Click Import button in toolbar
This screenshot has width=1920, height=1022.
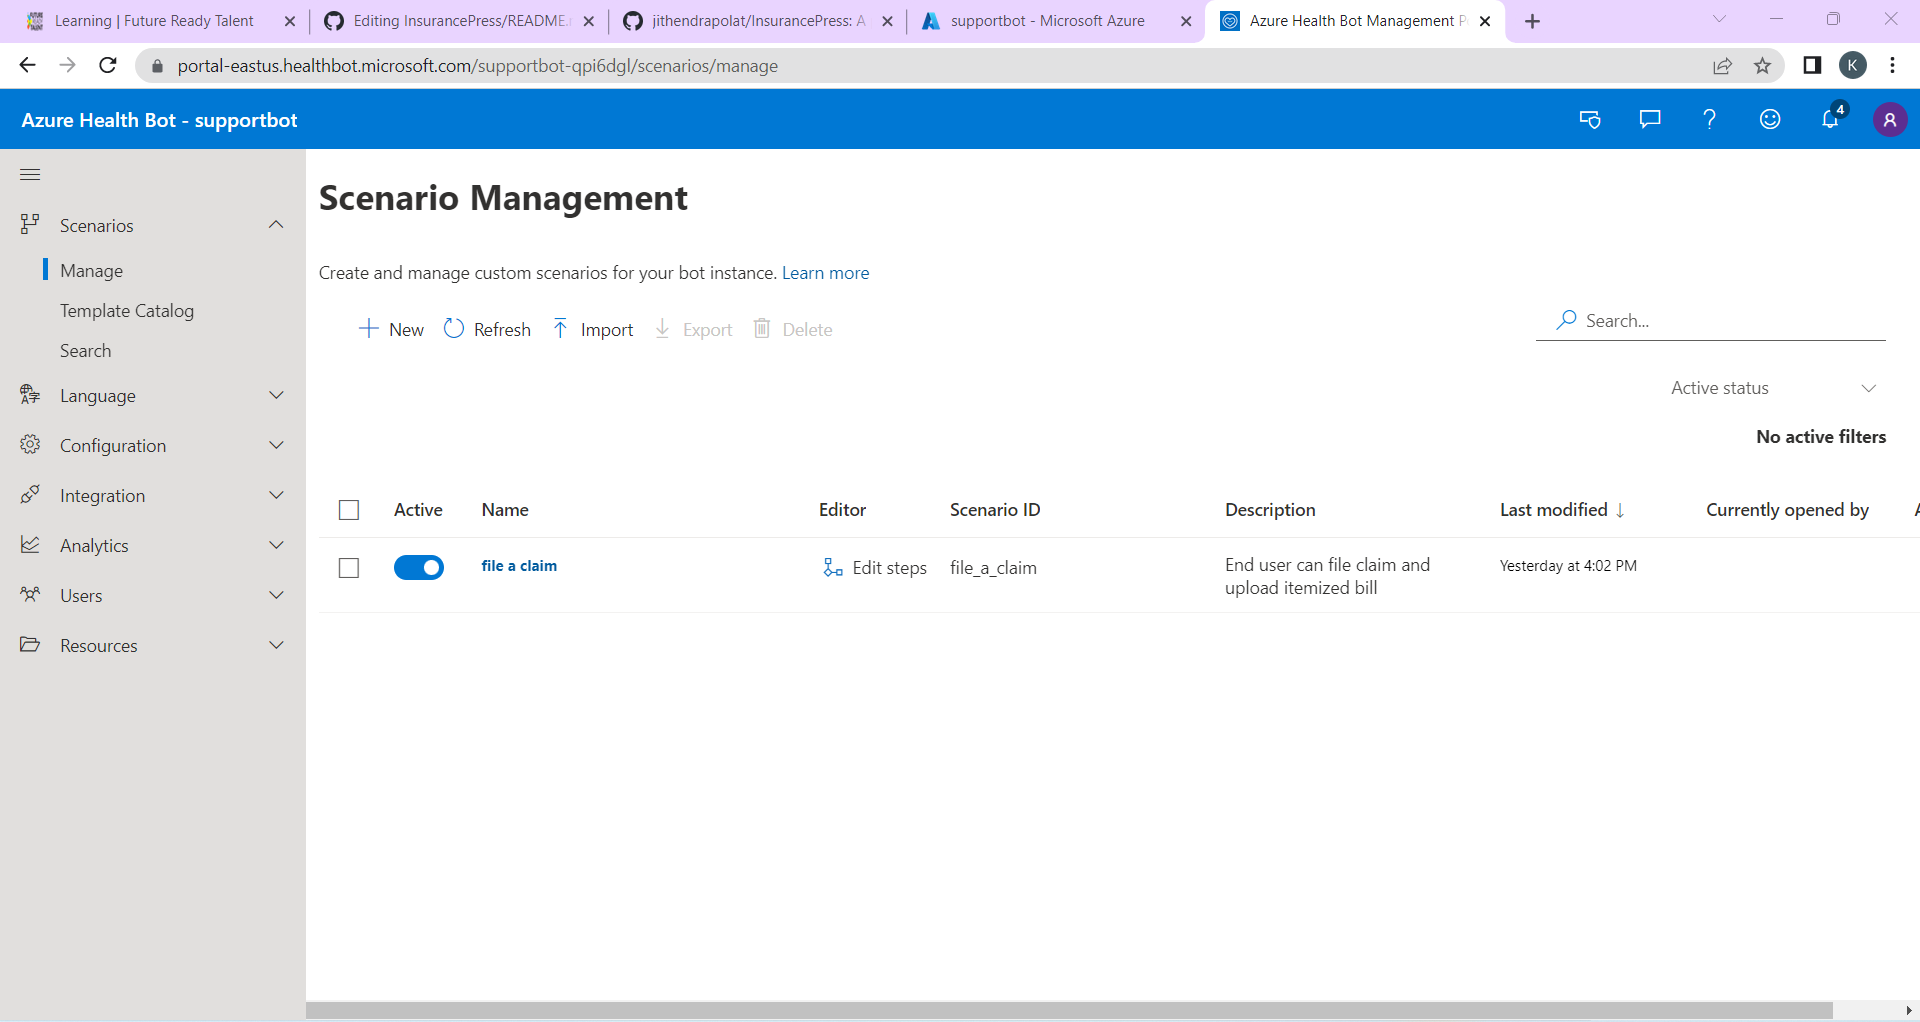[593, 329]
